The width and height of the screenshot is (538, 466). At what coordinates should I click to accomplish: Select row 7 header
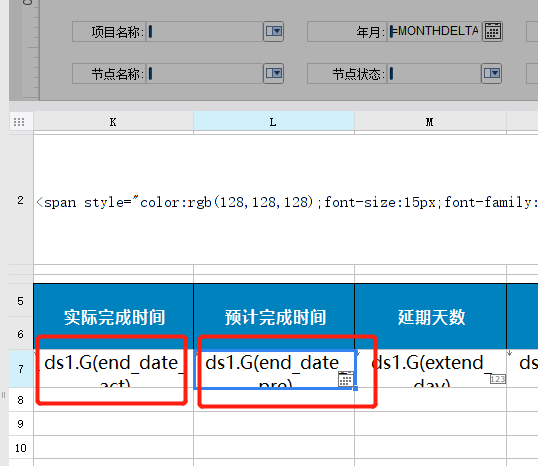21,369
